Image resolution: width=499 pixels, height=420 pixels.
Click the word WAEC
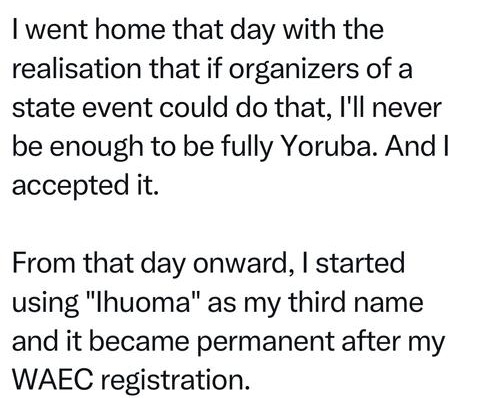click(x=52, y=380)
